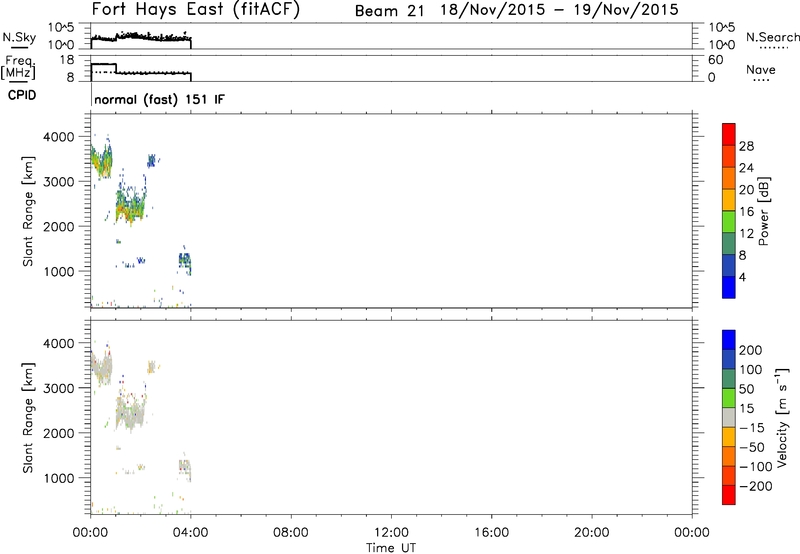Click 'normal (fast) 151 IF' text
Screen dimensions: 800x554
pyautogui.click(x=159, y=99)
